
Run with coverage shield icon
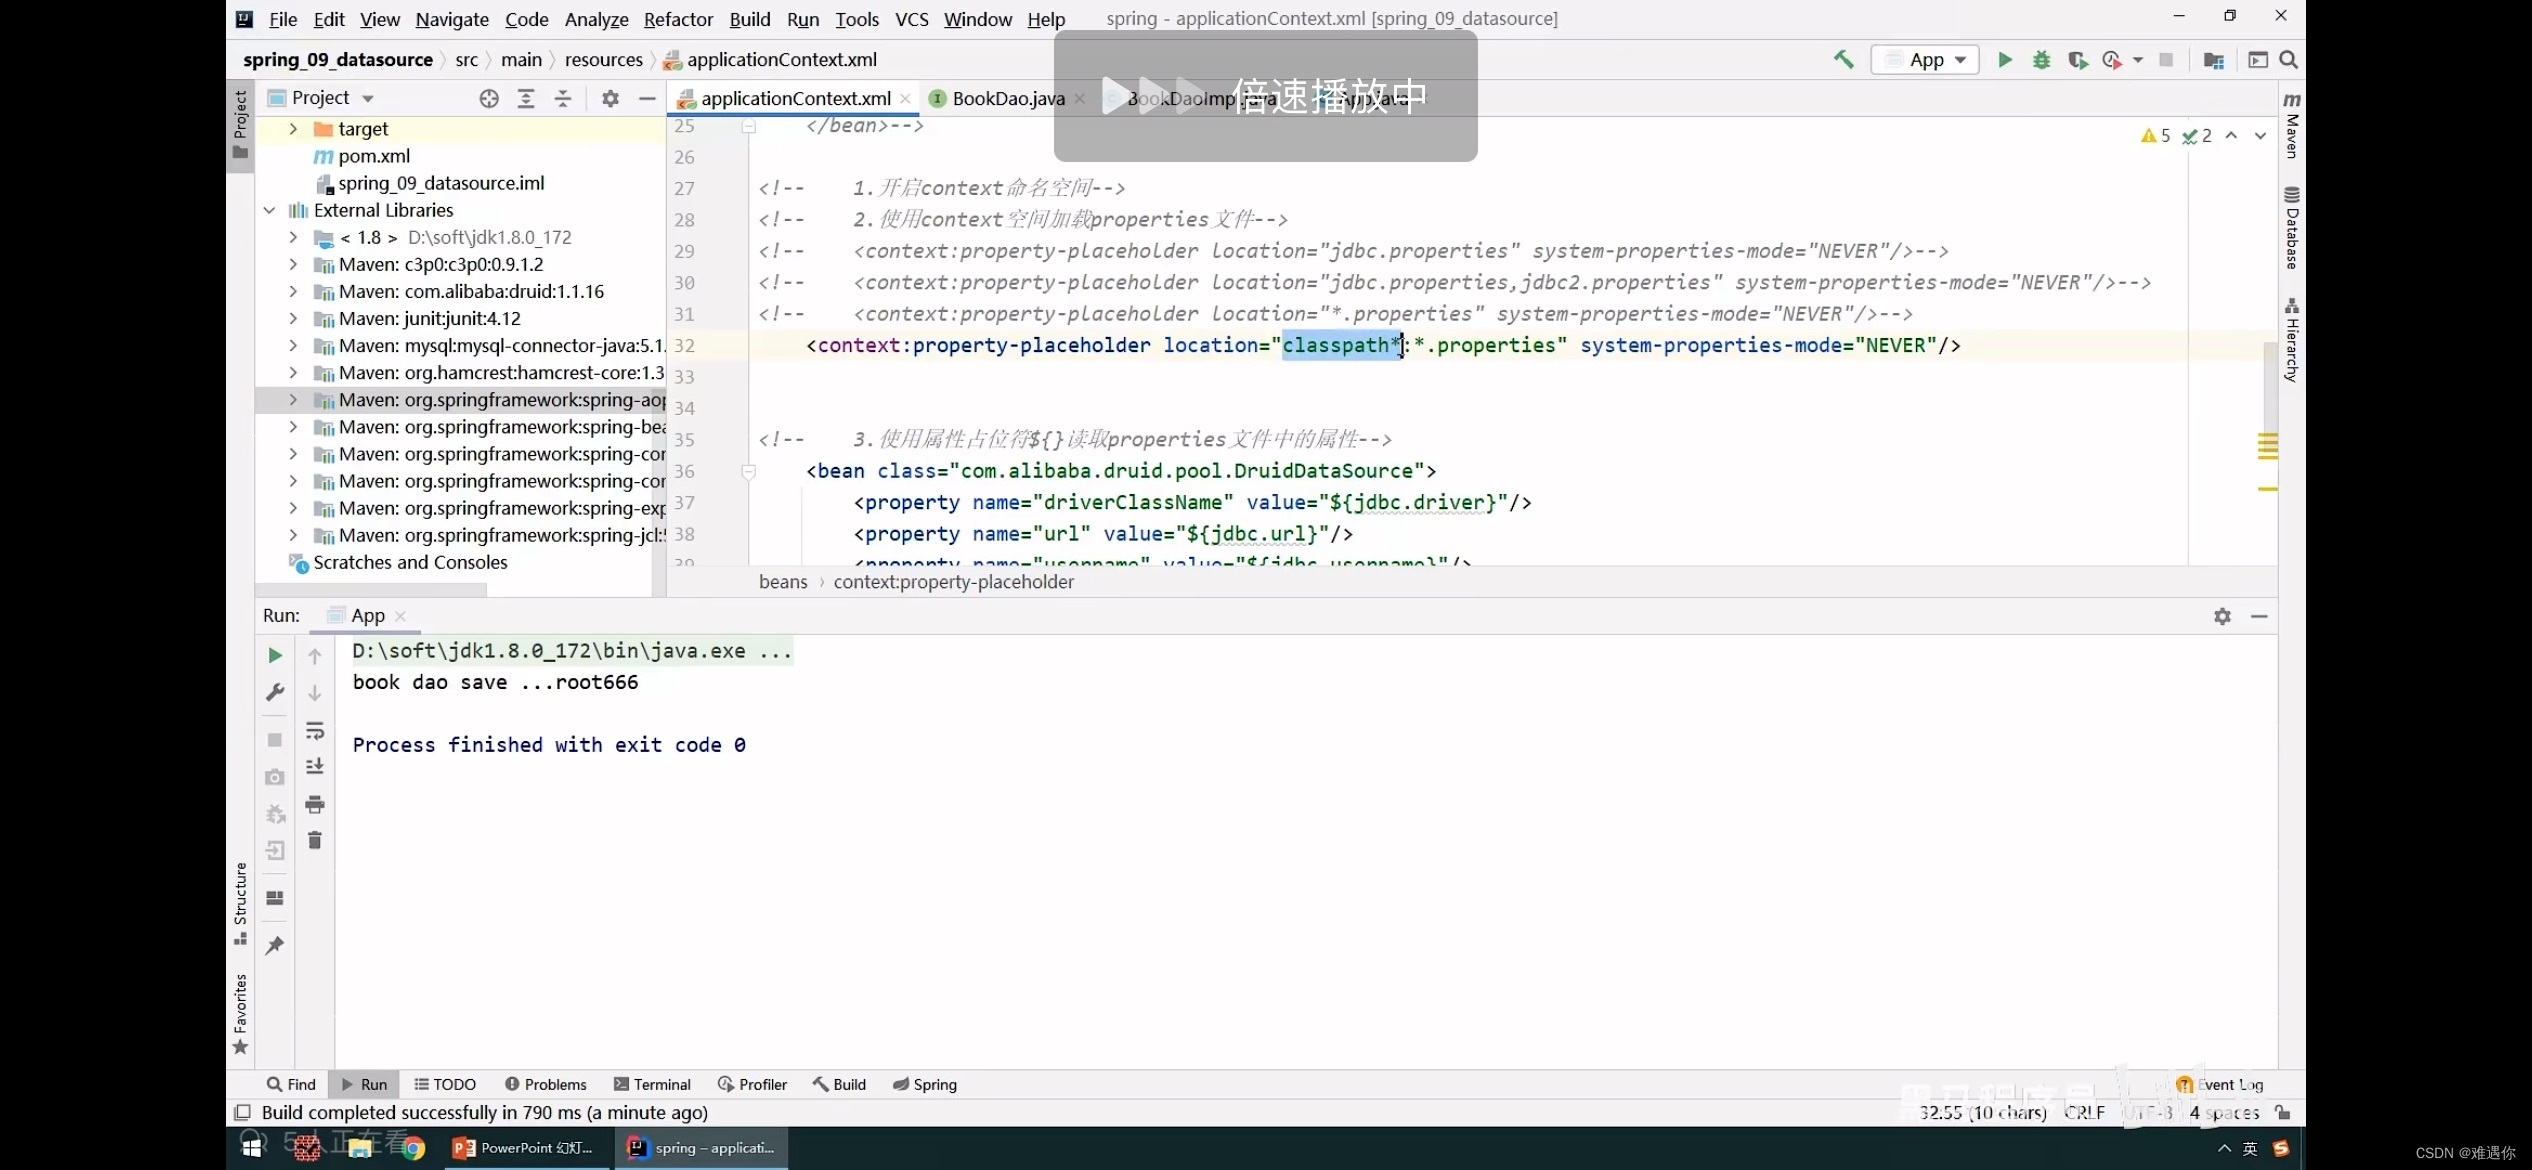pos(2077,60)
